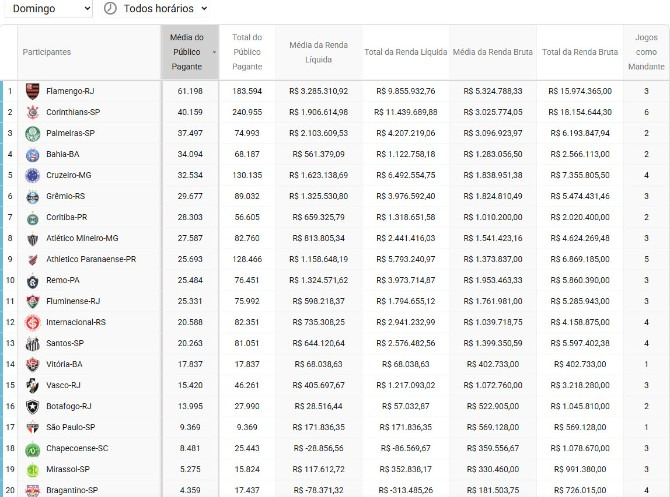Click the Vasco-RJ crest icon
Viewport: 670px width, 497px height.
[32, 385]
